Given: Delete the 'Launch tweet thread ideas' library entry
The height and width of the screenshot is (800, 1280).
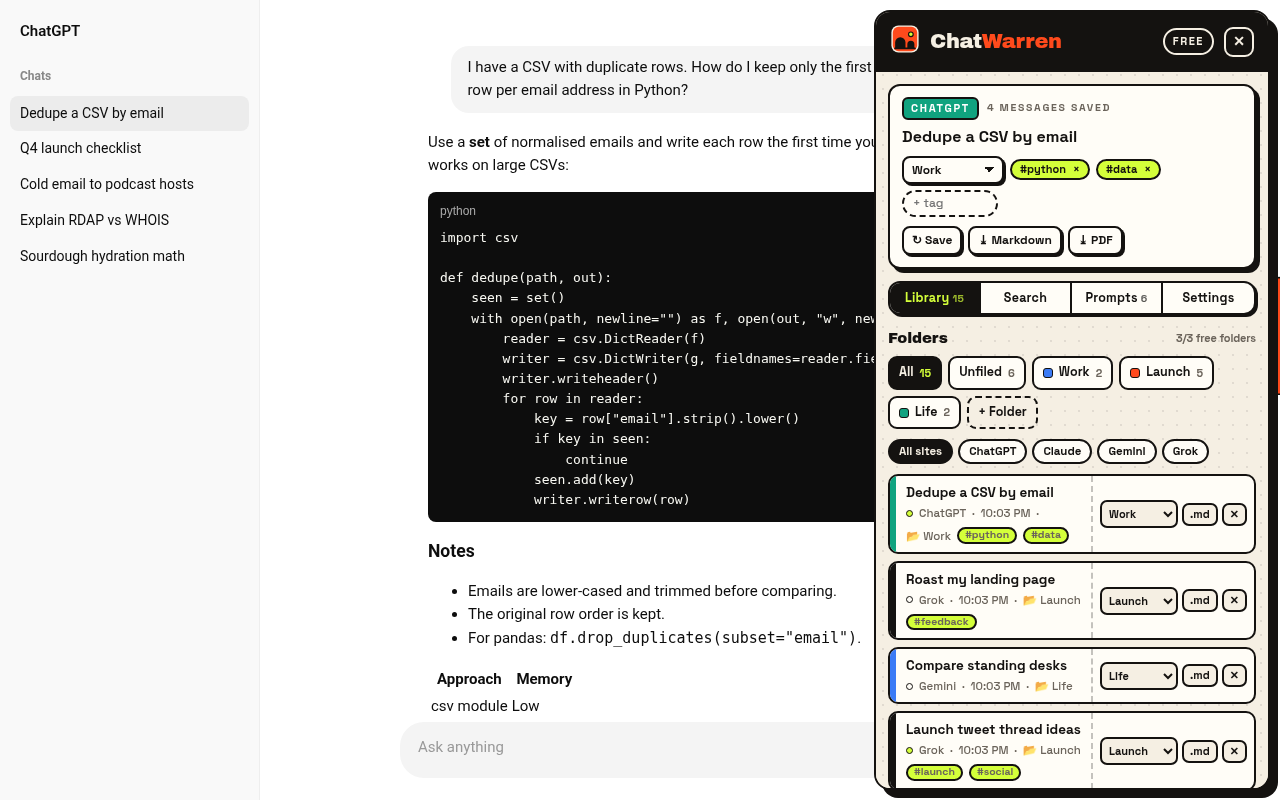Looking at the screenshot, I should click(1234, 751).
